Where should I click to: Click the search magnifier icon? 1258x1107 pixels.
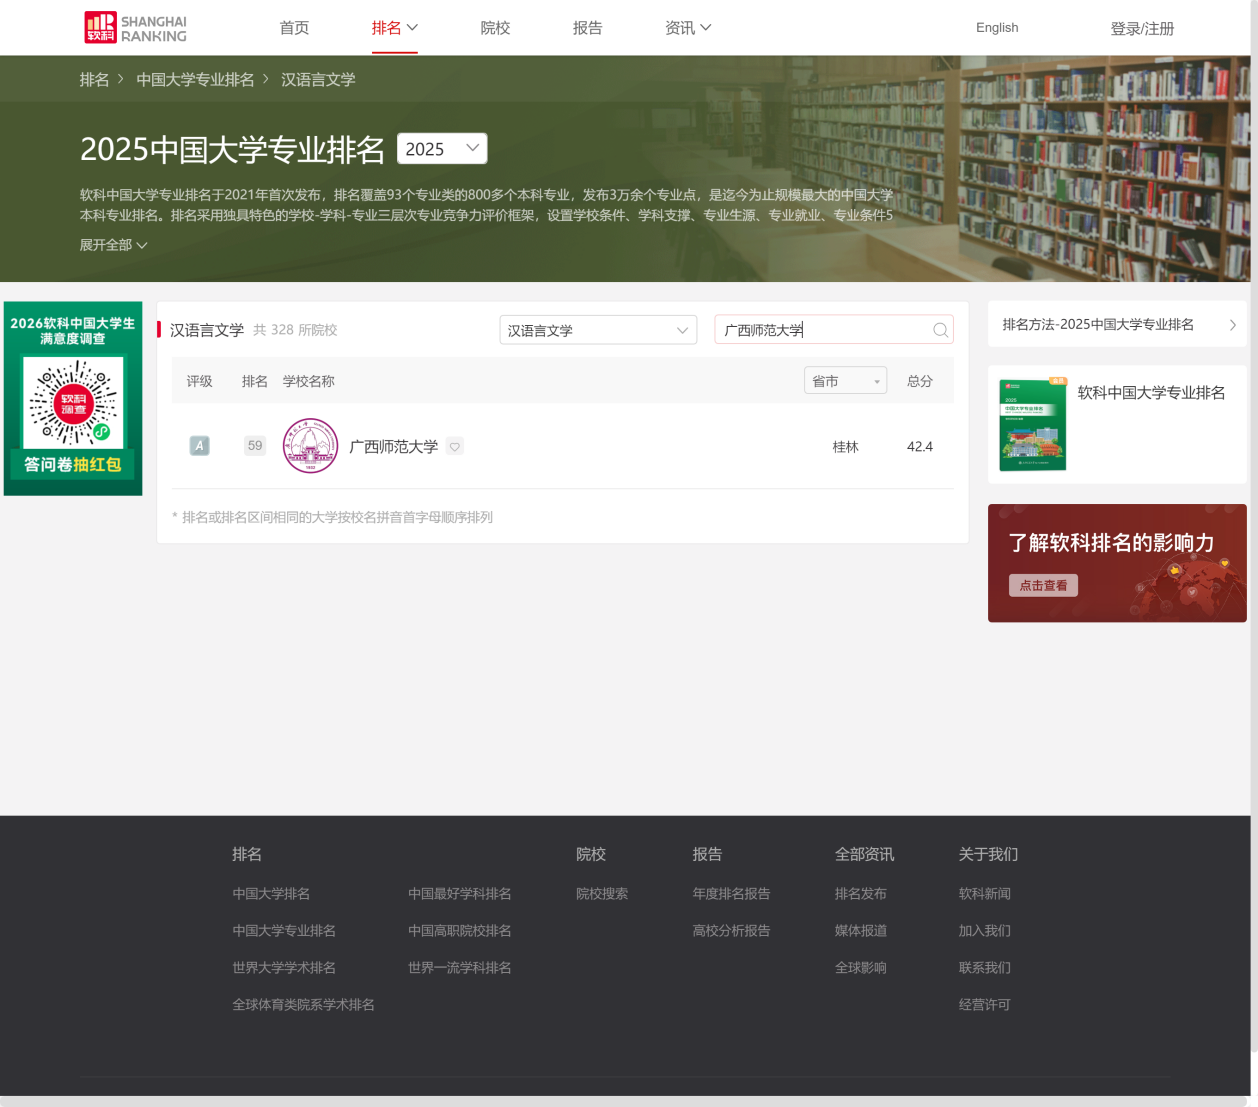coord(940,330)
